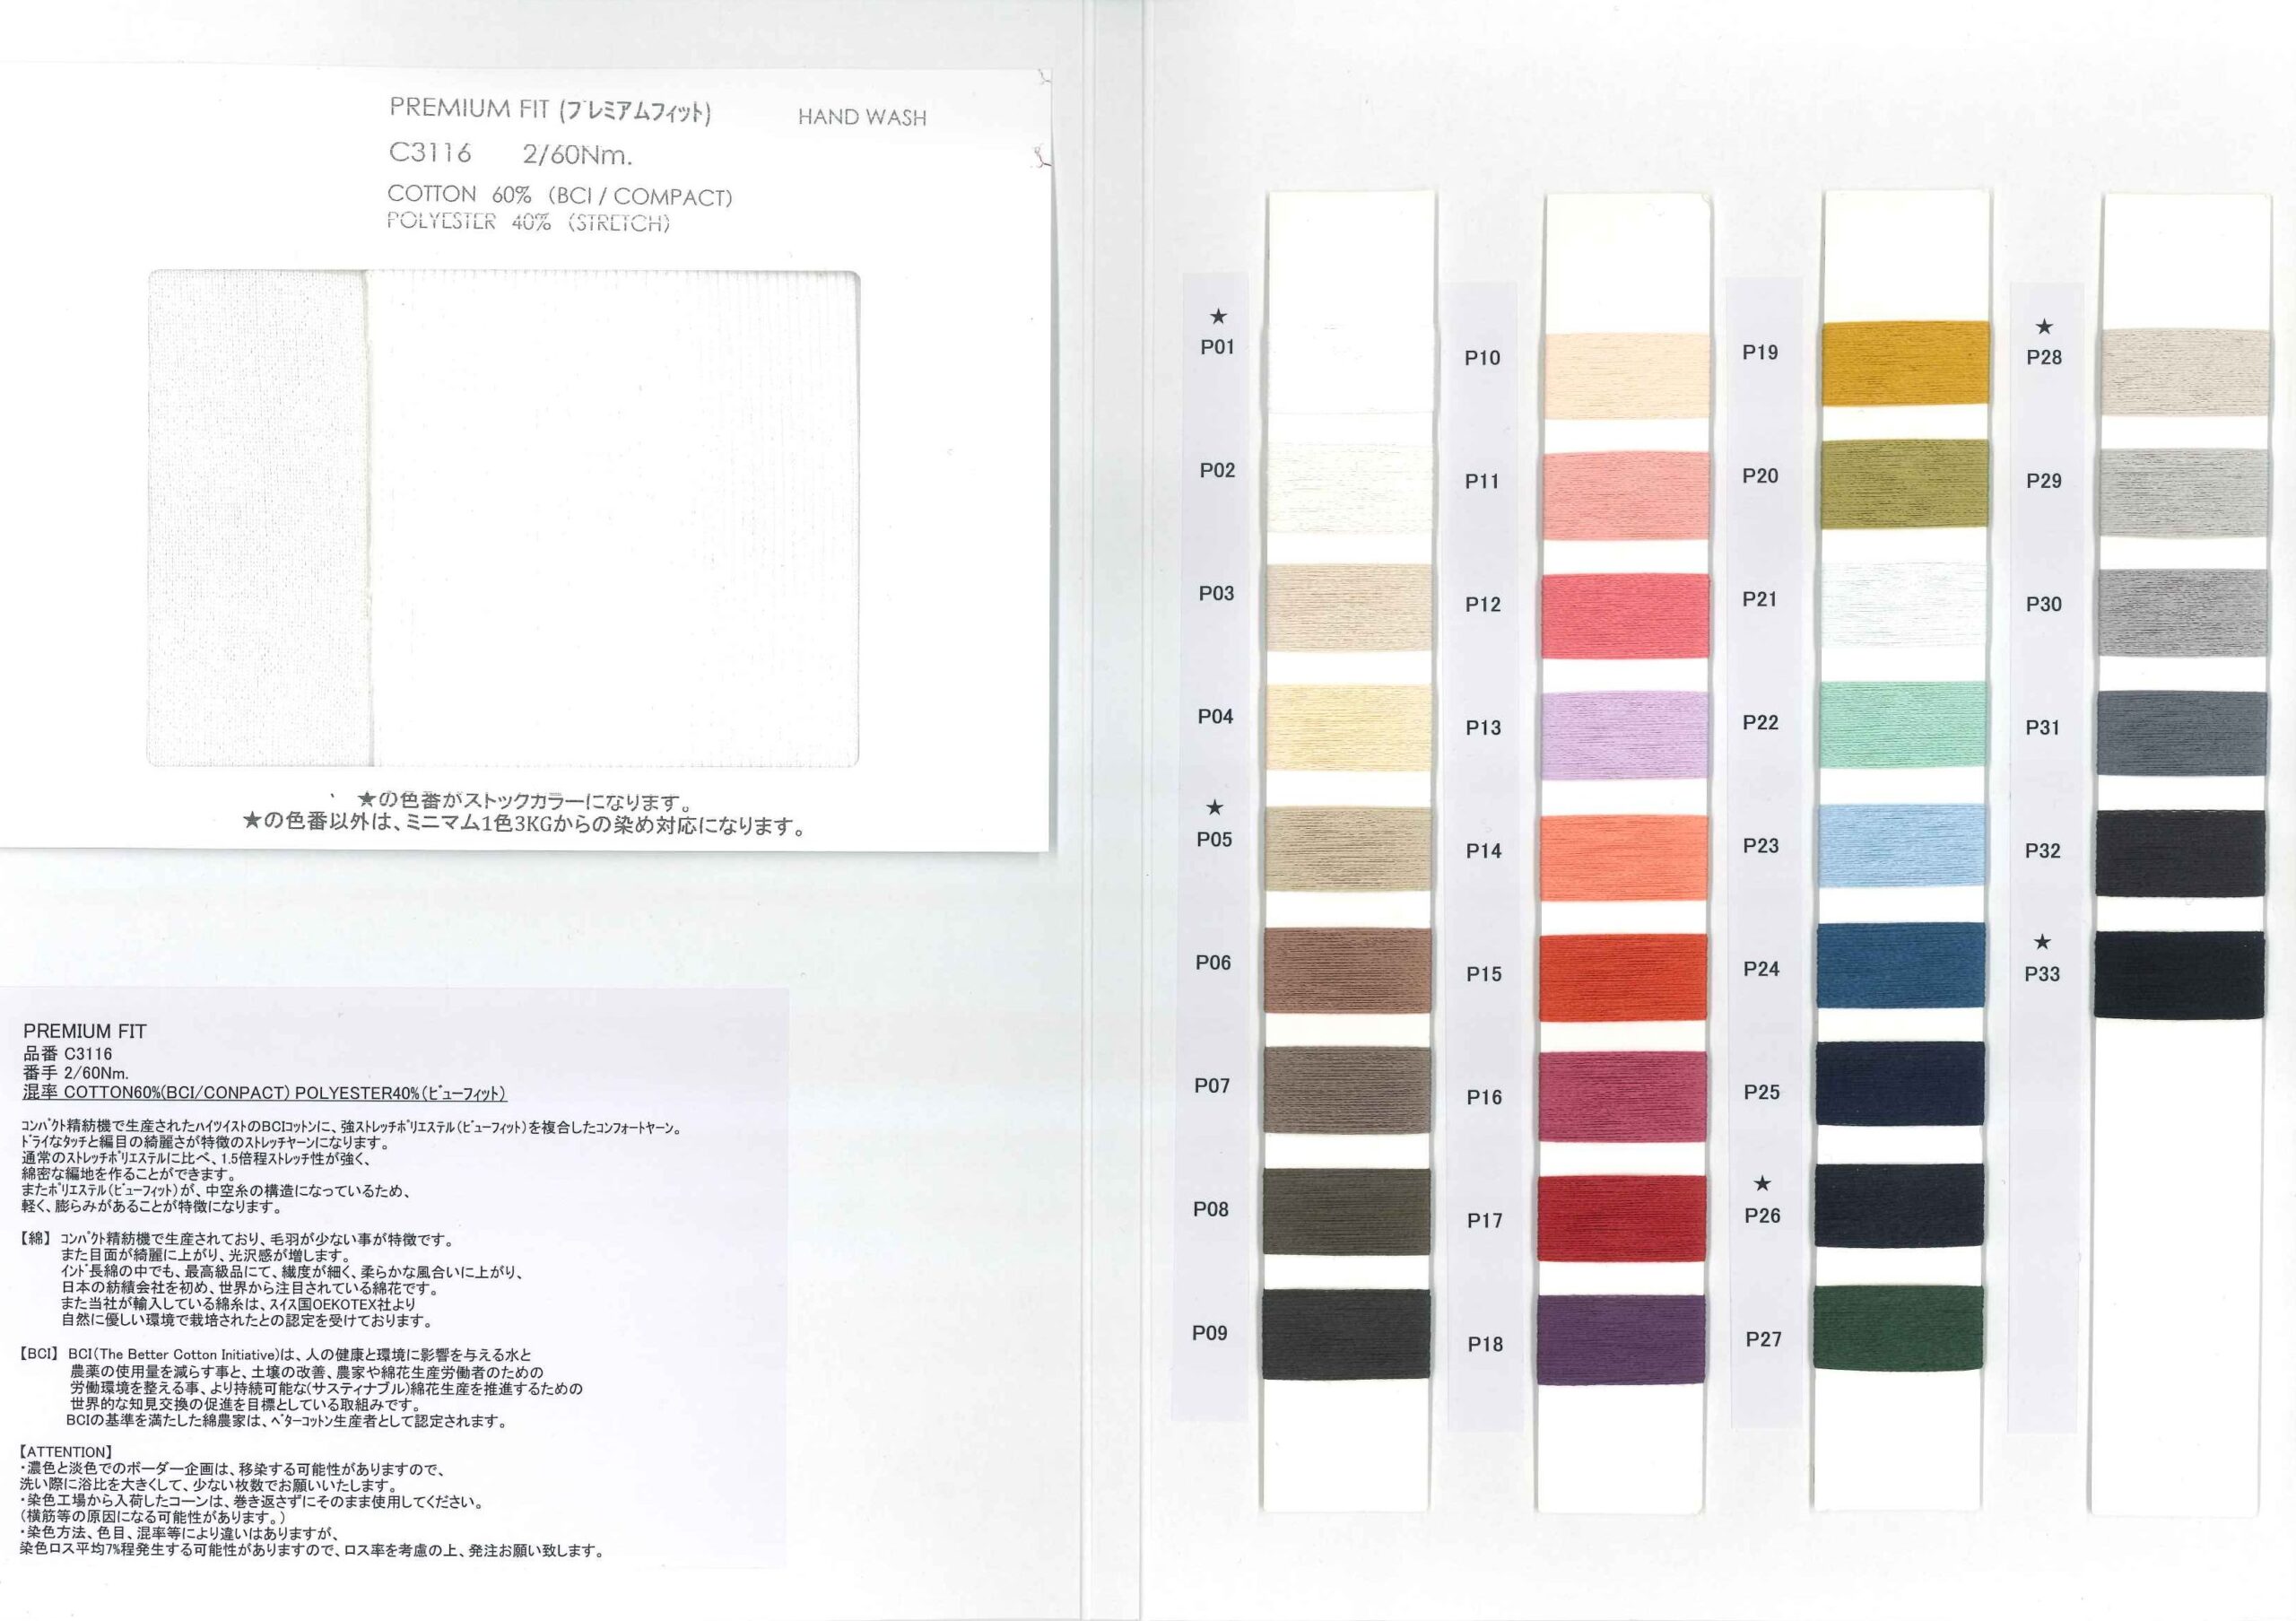Click the P18 color number label
The image size is (2296, 1621).
click(x=1485, y=1344)
